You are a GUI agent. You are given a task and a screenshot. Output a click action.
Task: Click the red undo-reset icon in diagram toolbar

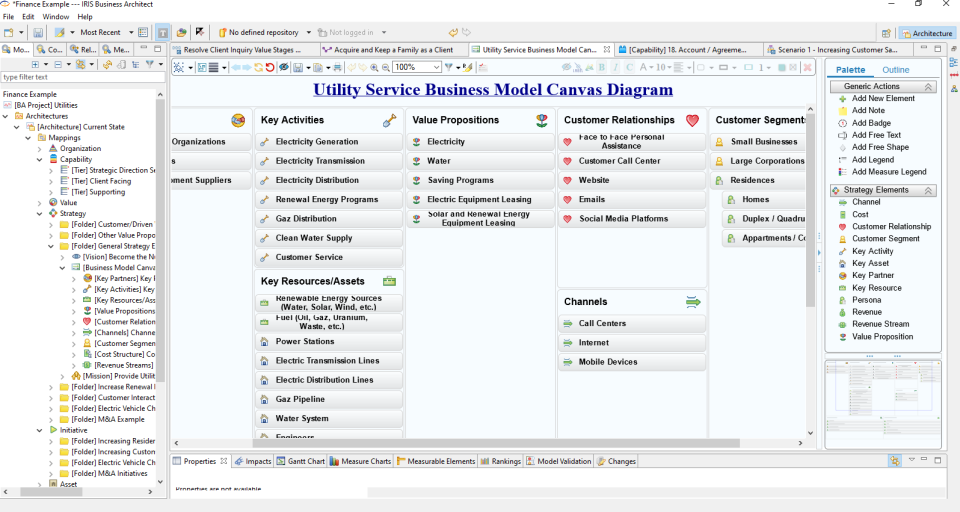270,67
